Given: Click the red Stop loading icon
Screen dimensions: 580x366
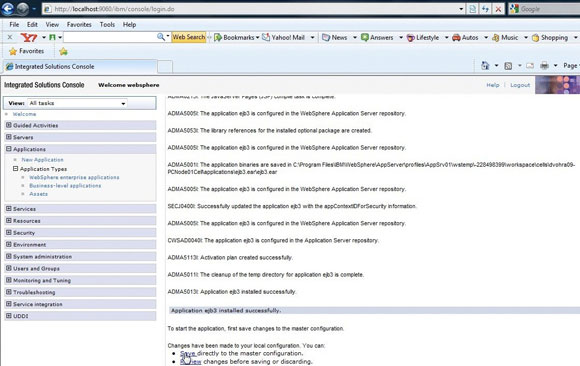Looking at the screenshot, I should (x=498, y=9).
